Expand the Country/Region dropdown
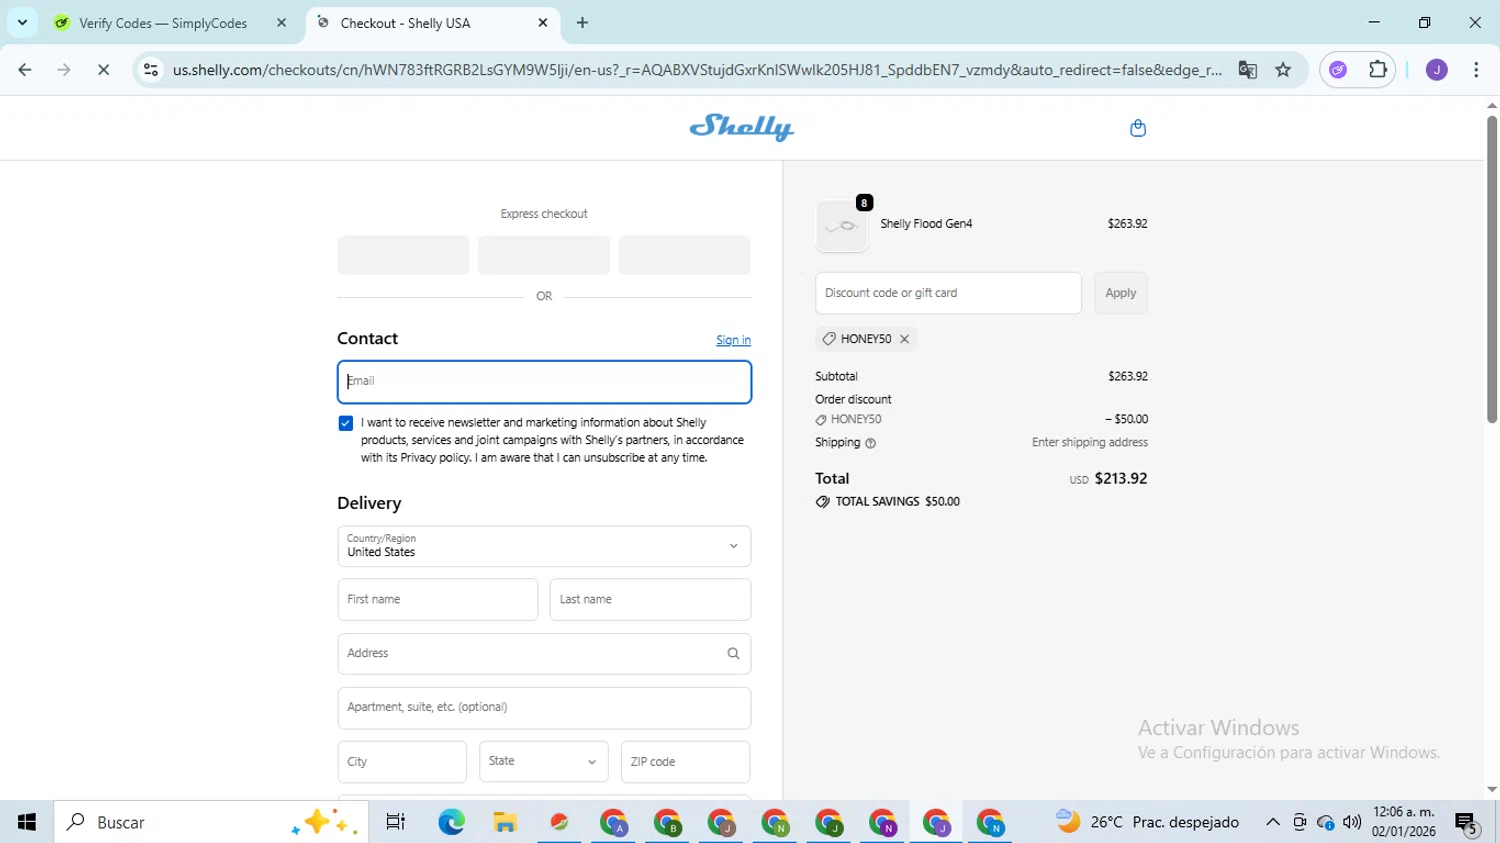 tap(544, 546)
